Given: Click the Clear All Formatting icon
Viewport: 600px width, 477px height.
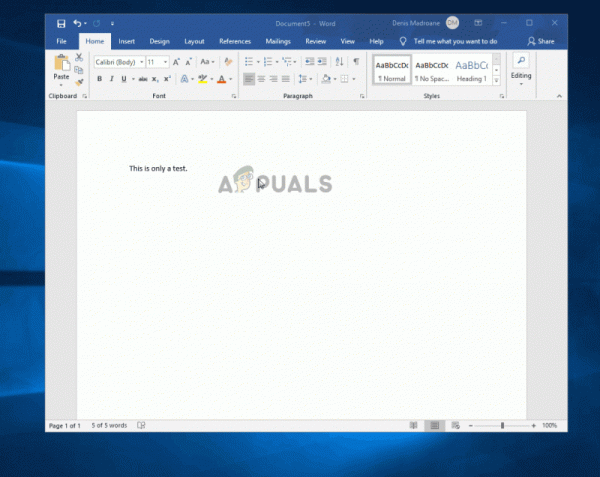Looking at the screenshot, I should point(228,62).
